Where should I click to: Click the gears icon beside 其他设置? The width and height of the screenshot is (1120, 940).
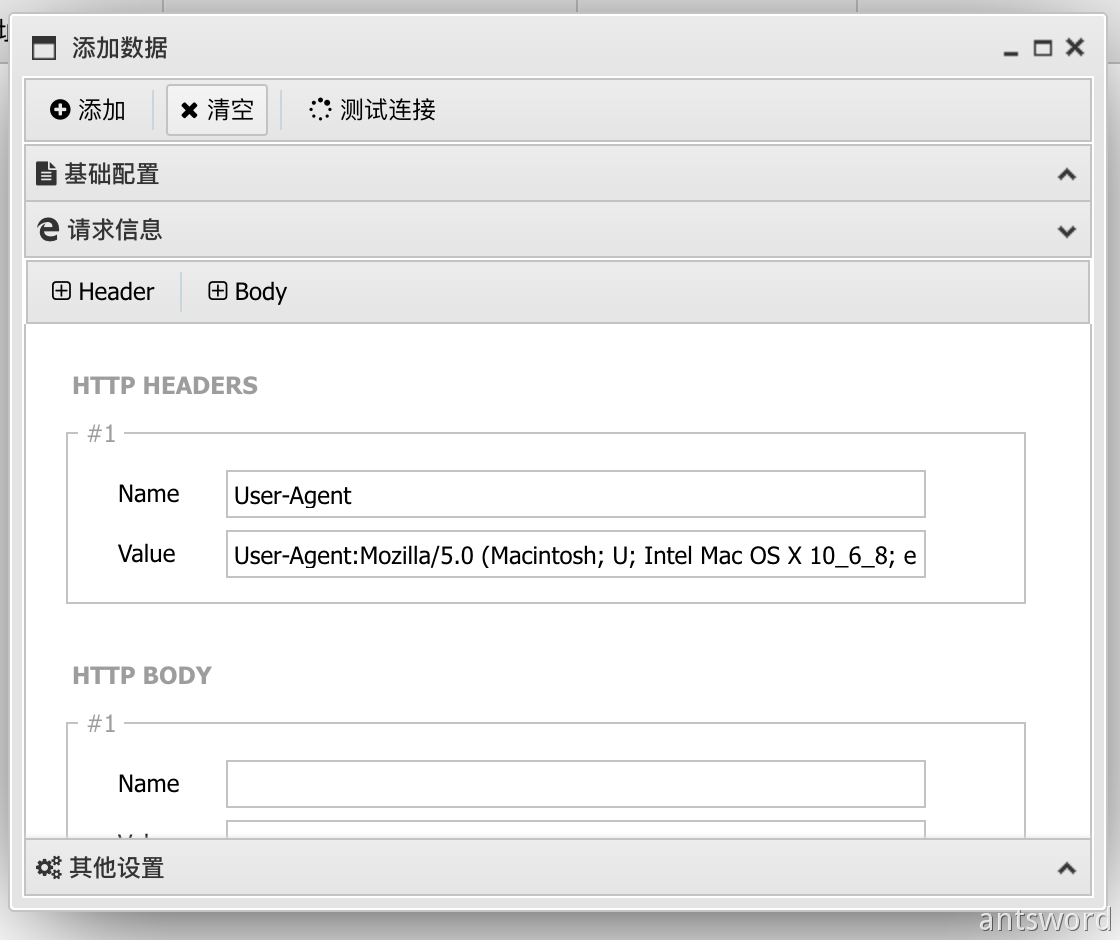pos(49,868)
